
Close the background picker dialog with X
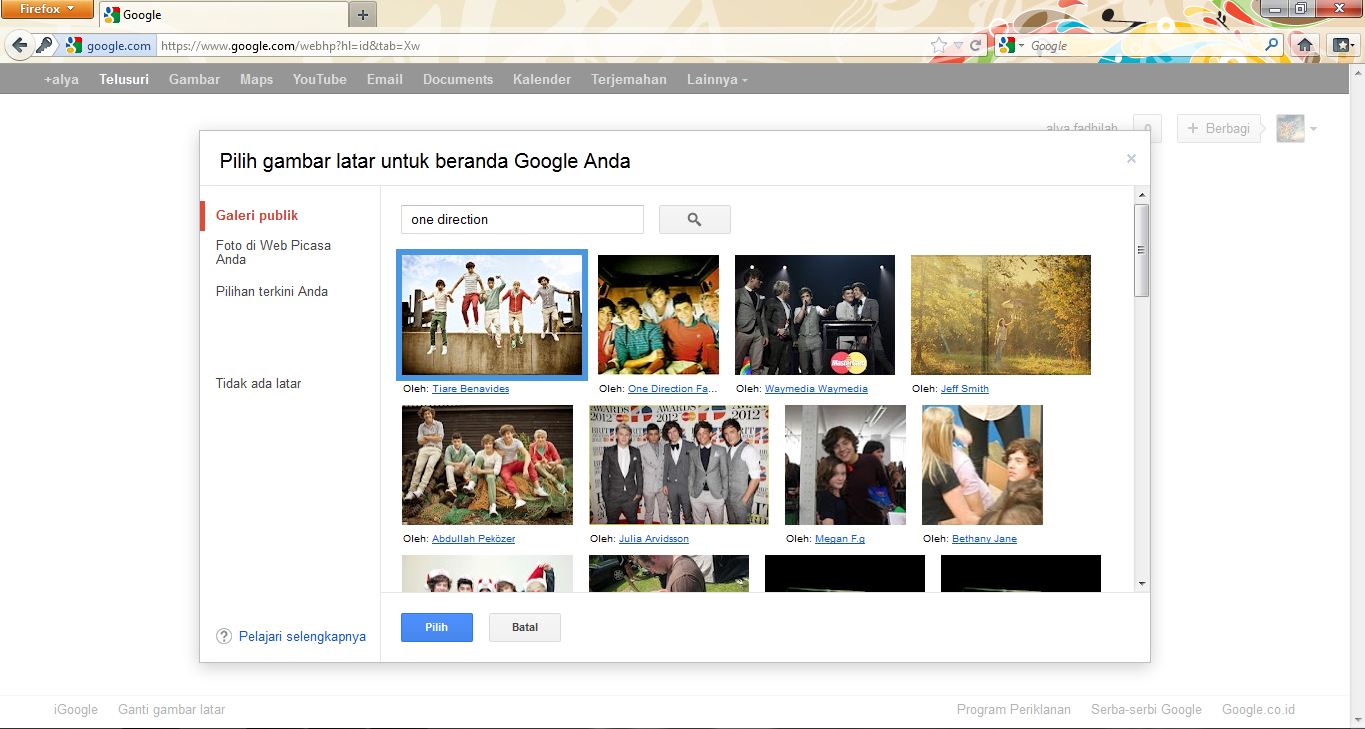pos(1131,158)
